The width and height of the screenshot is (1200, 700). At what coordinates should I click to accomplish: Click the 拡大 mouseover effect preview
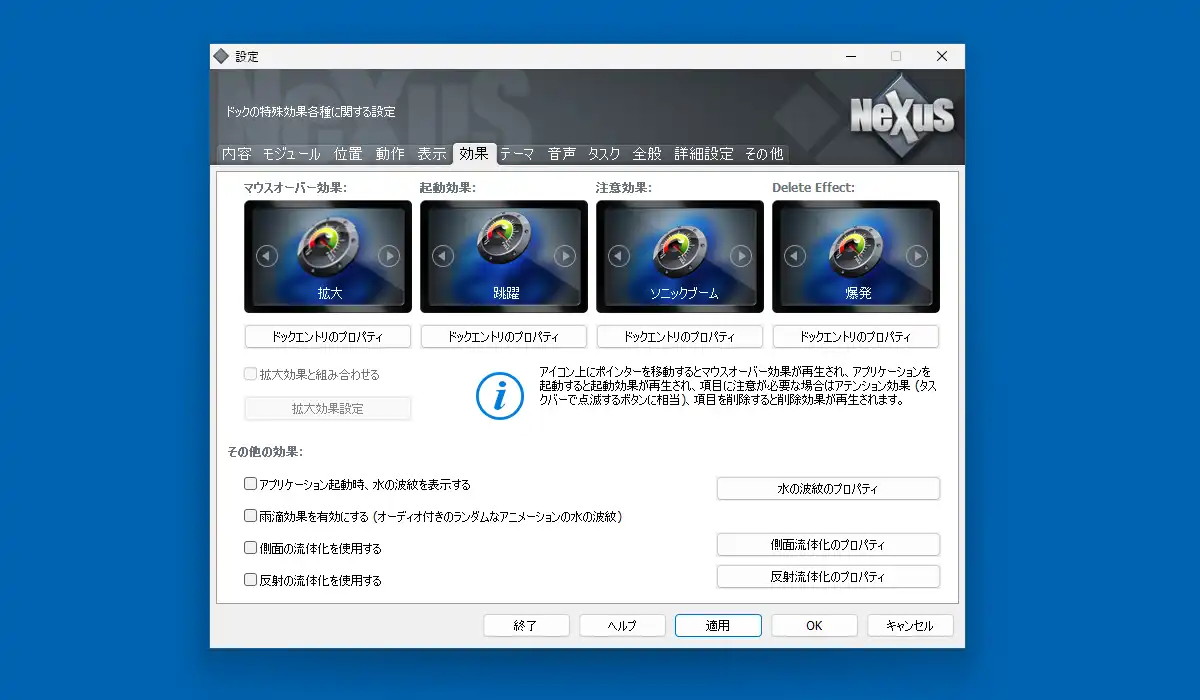328,257
